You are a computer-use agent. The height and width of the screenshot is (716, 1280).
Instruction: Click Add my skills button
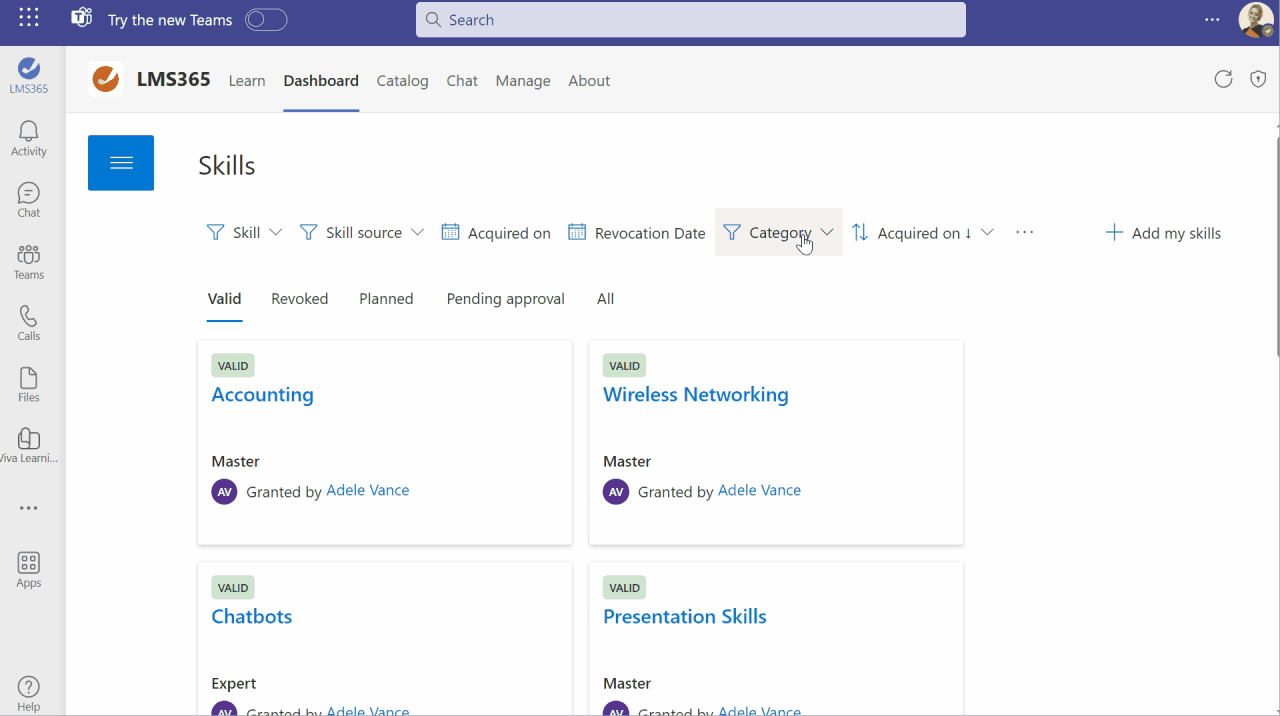[1163, 233]
